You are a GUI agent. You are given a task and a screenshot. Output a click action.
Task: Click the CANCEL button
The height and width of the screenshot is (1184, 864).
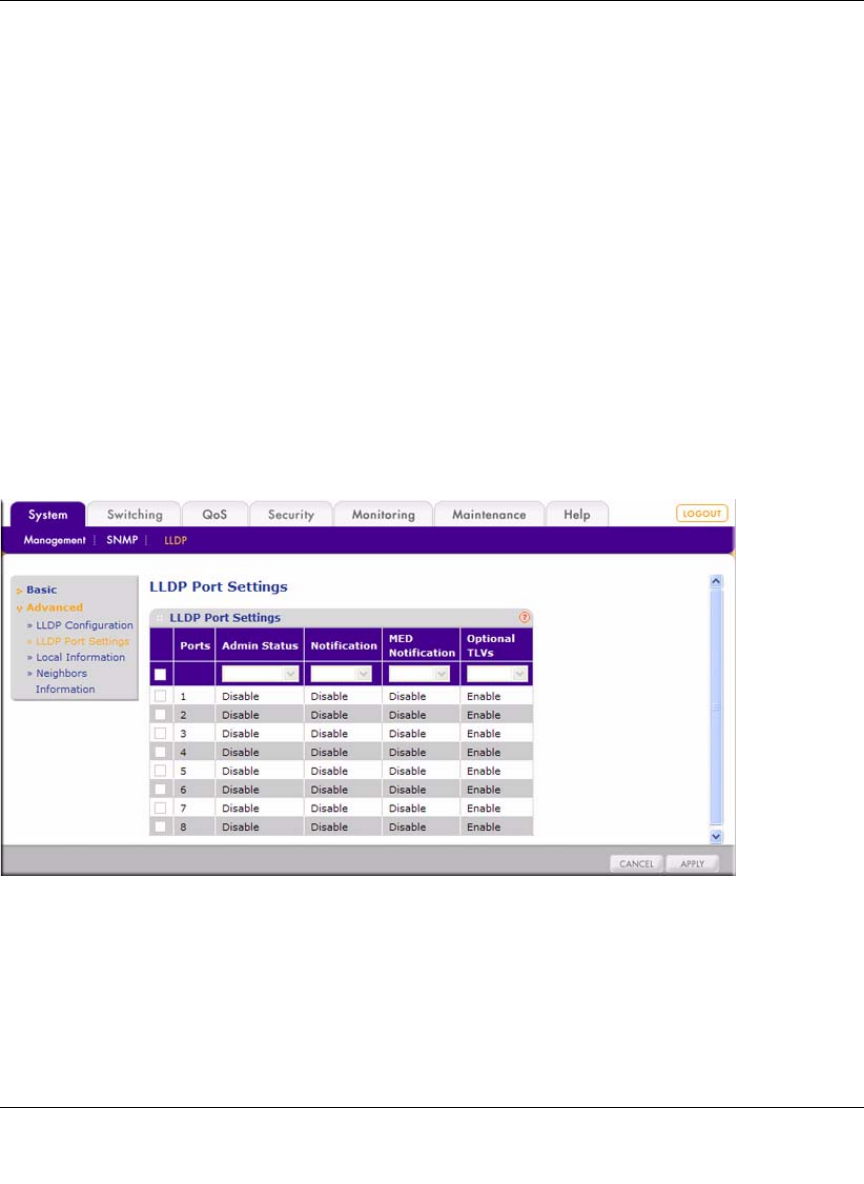click(637, 864)
